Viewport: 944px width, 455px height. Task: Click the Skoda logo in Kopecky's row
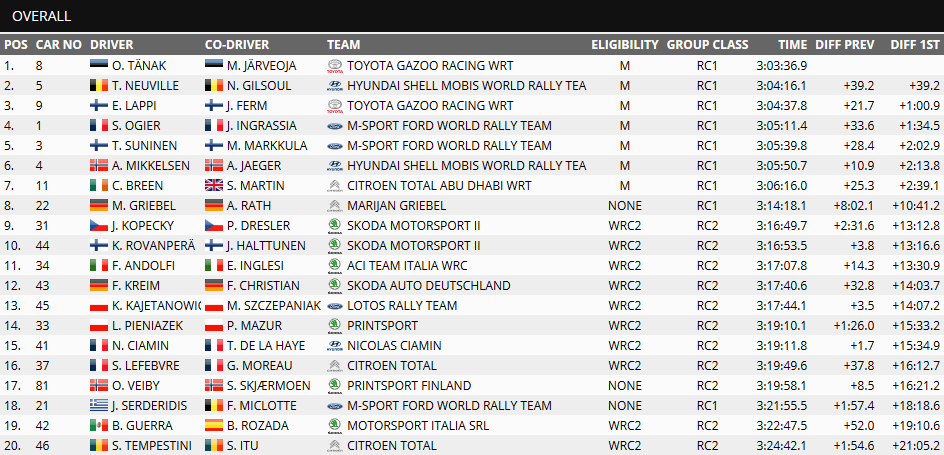[x=335, y=226]
